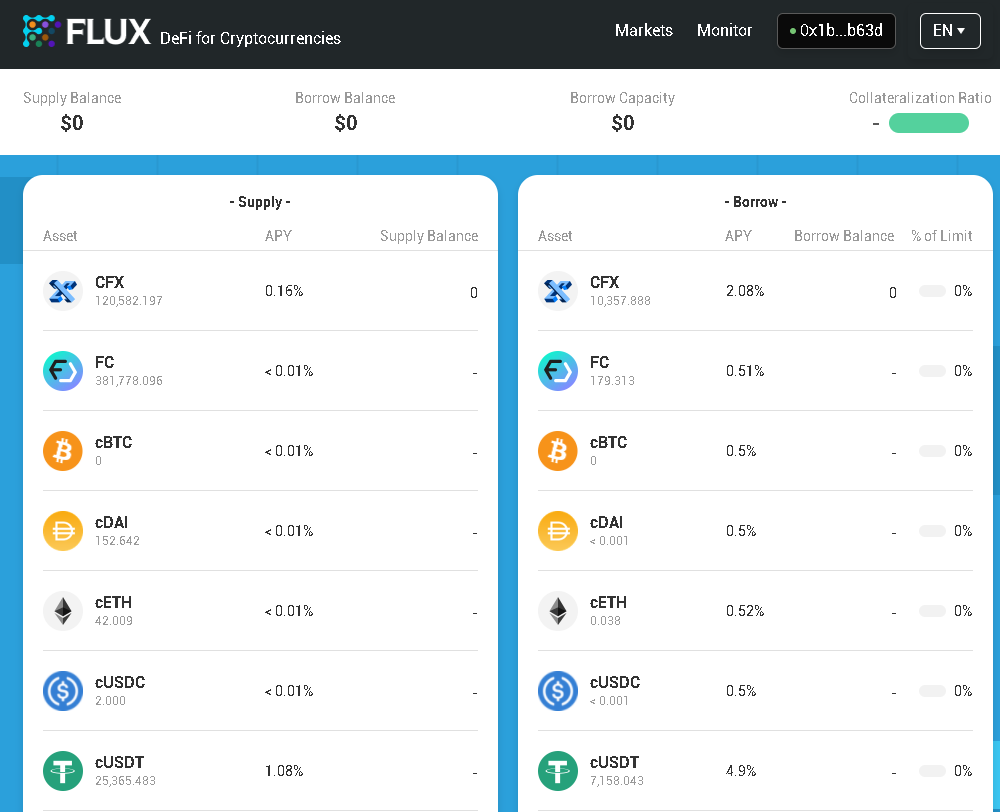Click the cUSDT Tether icon under Borrow
Screen dimensions: 1000x812
[x=558, y=771]
